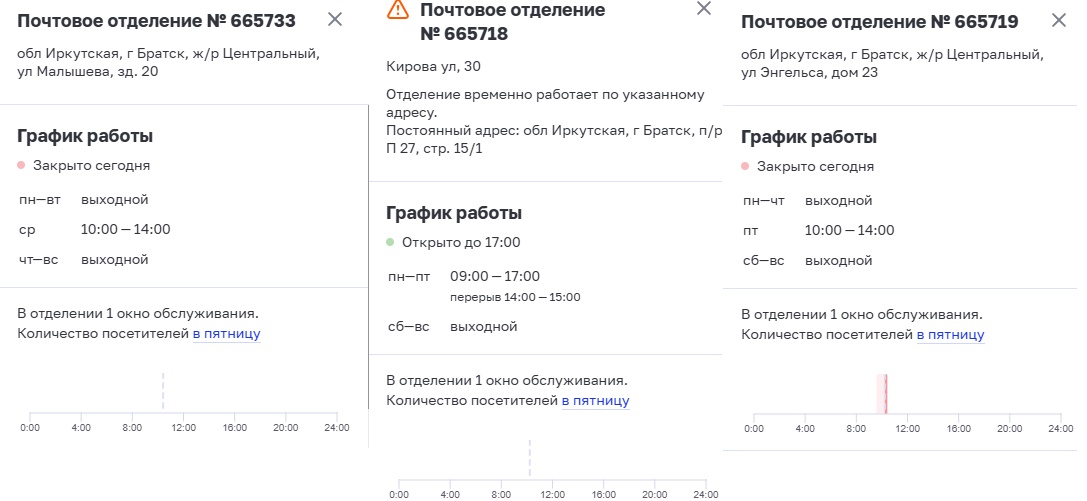Click the 'пт 10:00 – 14:00' schedule row
Screen dimensions: 1087x501
[818, 230]
